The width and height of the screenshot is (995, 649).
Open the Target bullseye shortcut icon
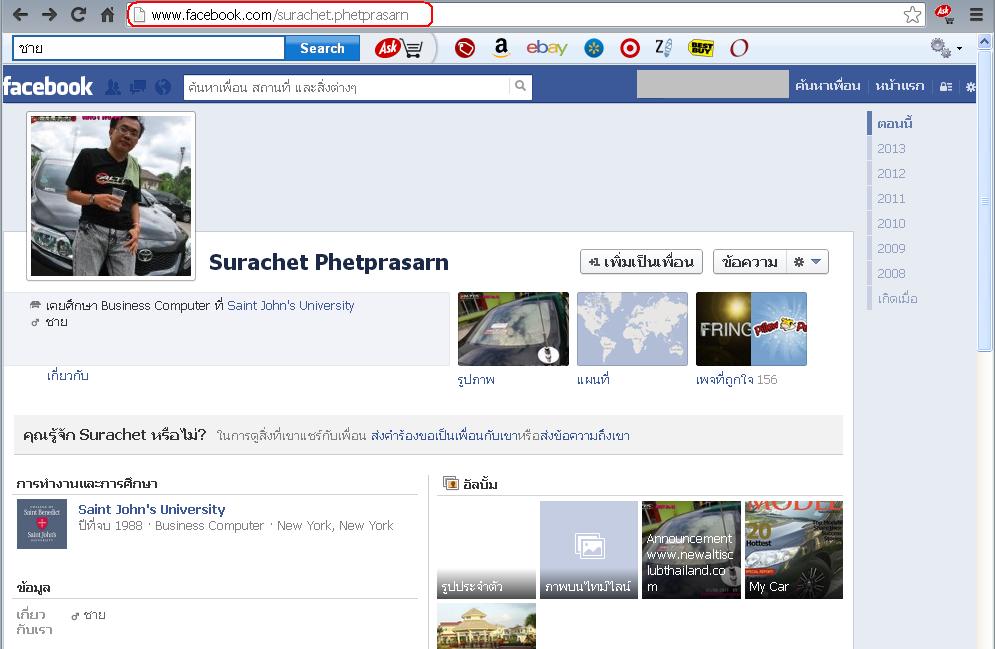[x=629, y=48]
